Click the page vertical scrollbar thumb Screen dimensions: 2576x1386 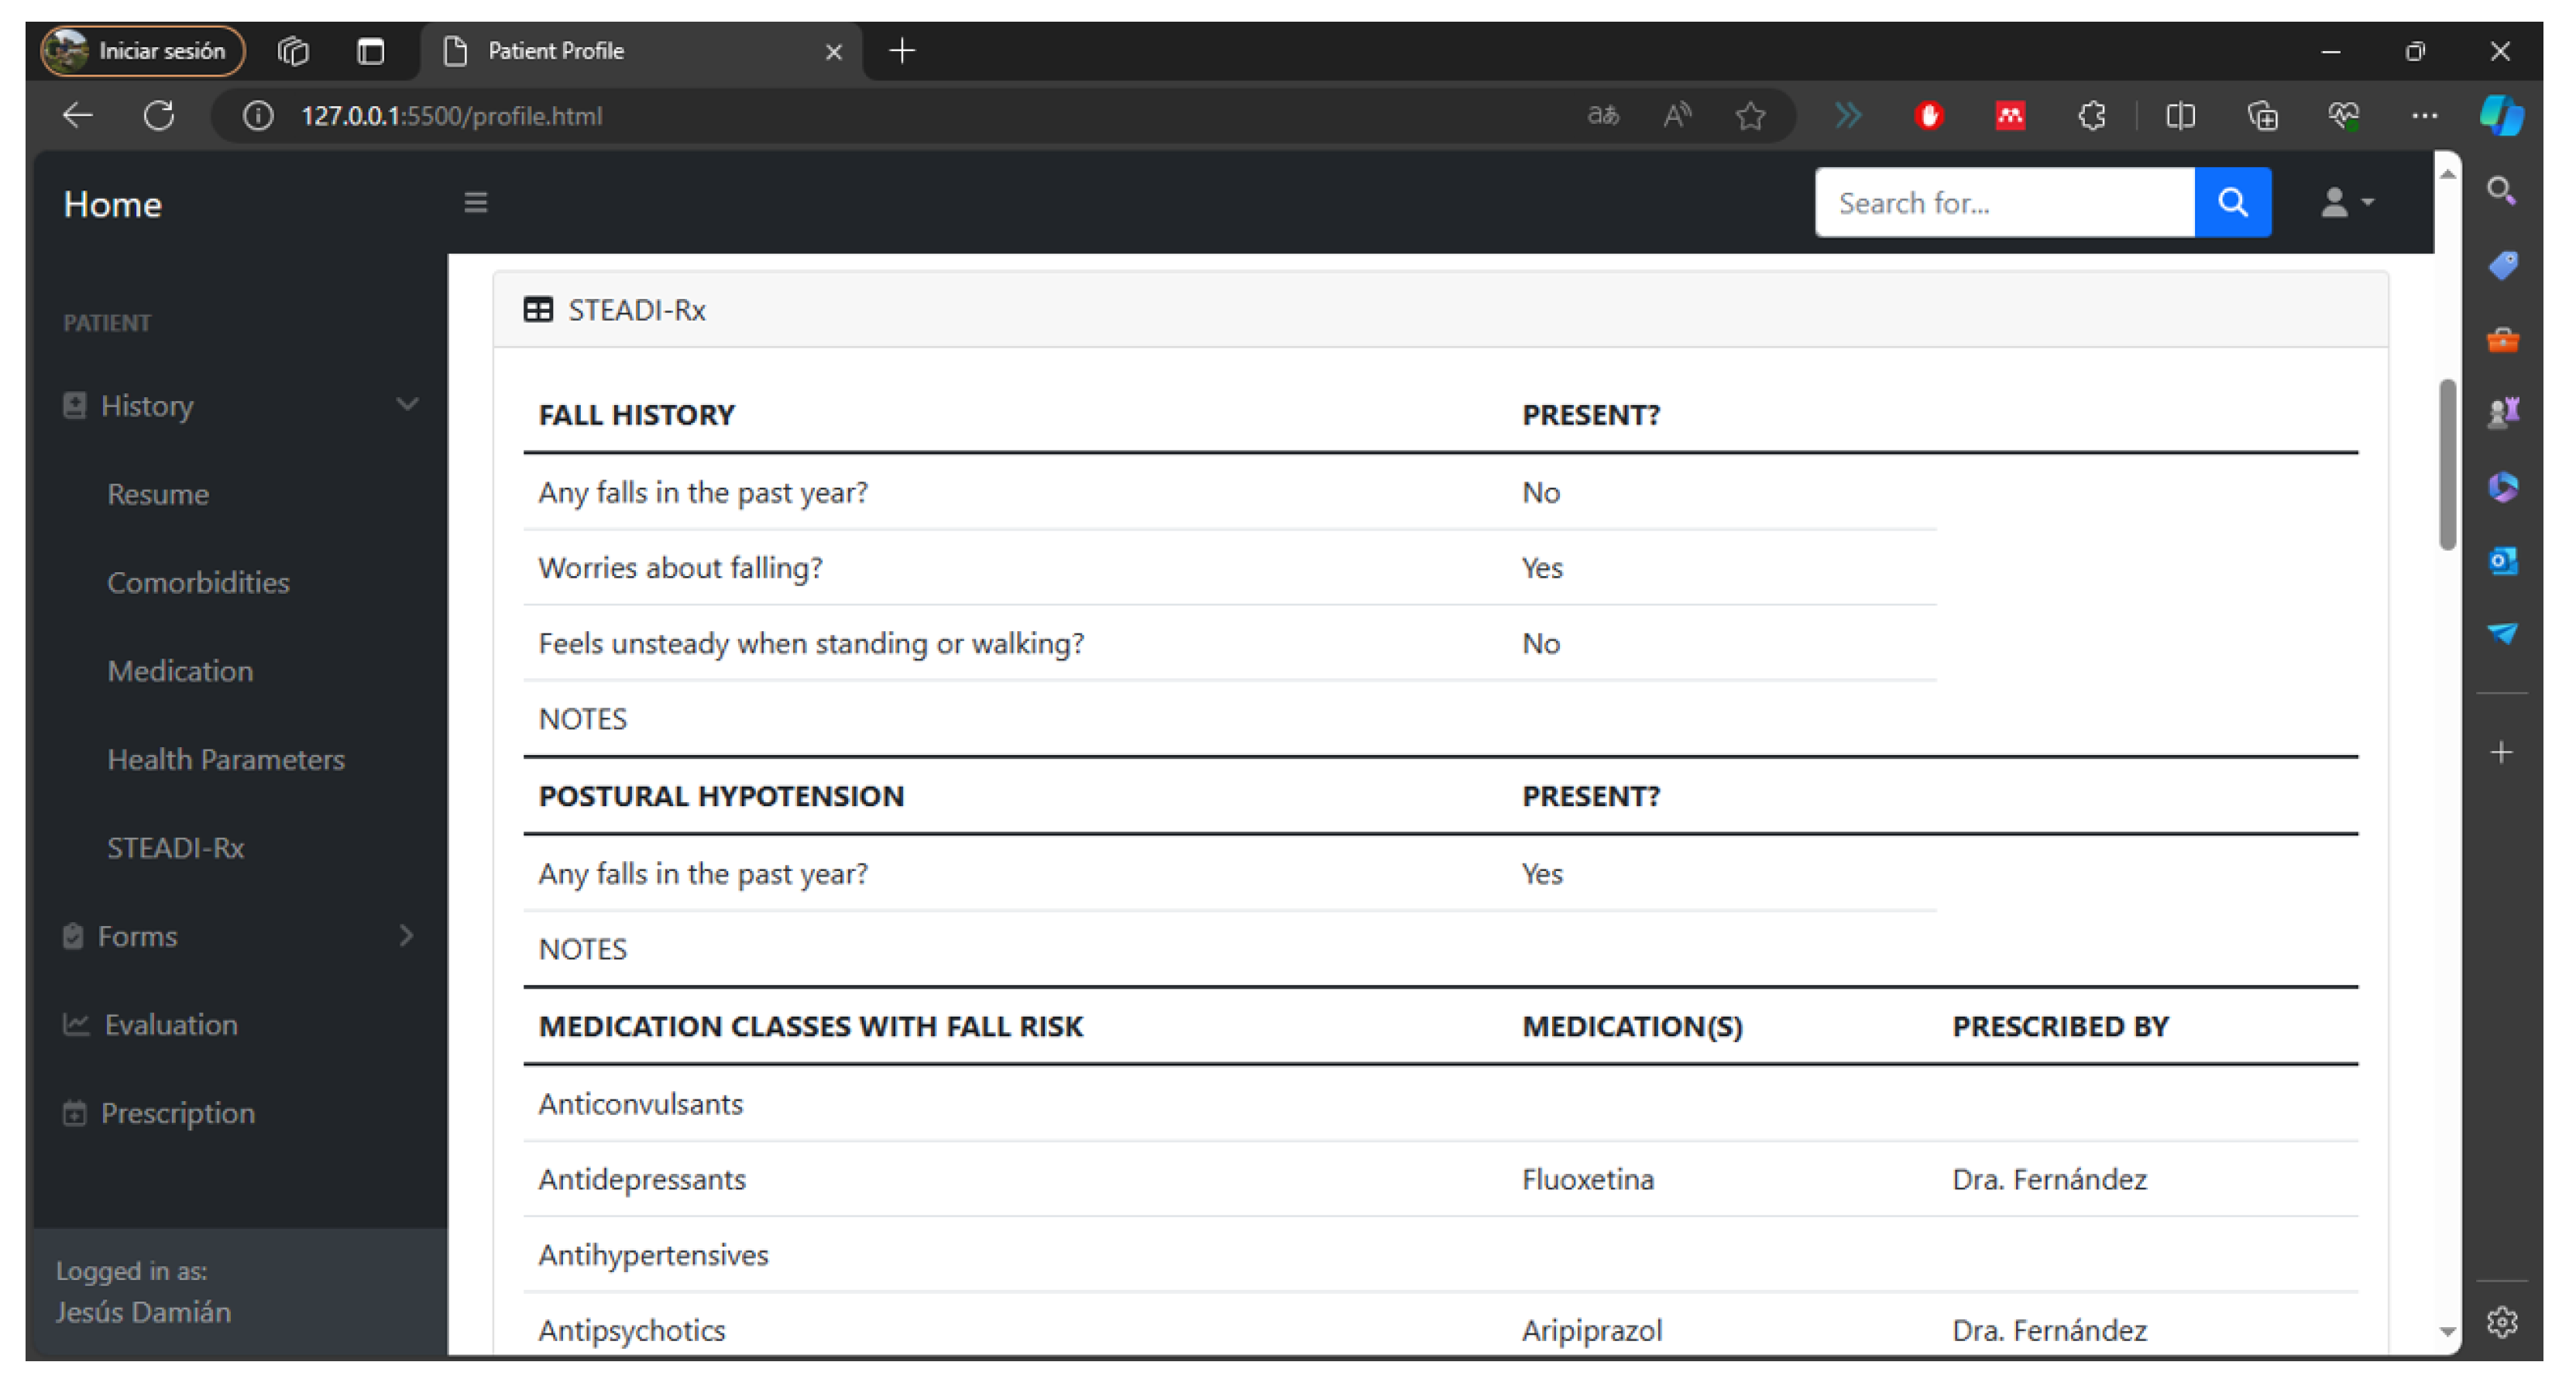coord(2447,465)
